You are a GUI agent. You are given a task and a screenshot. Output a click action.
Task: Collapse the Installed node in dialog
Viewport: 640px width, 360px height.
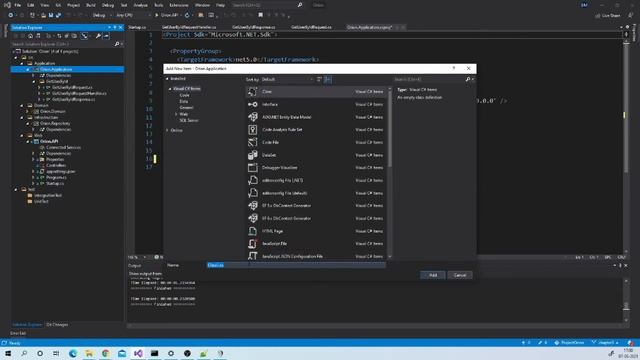tap(167, 78)
